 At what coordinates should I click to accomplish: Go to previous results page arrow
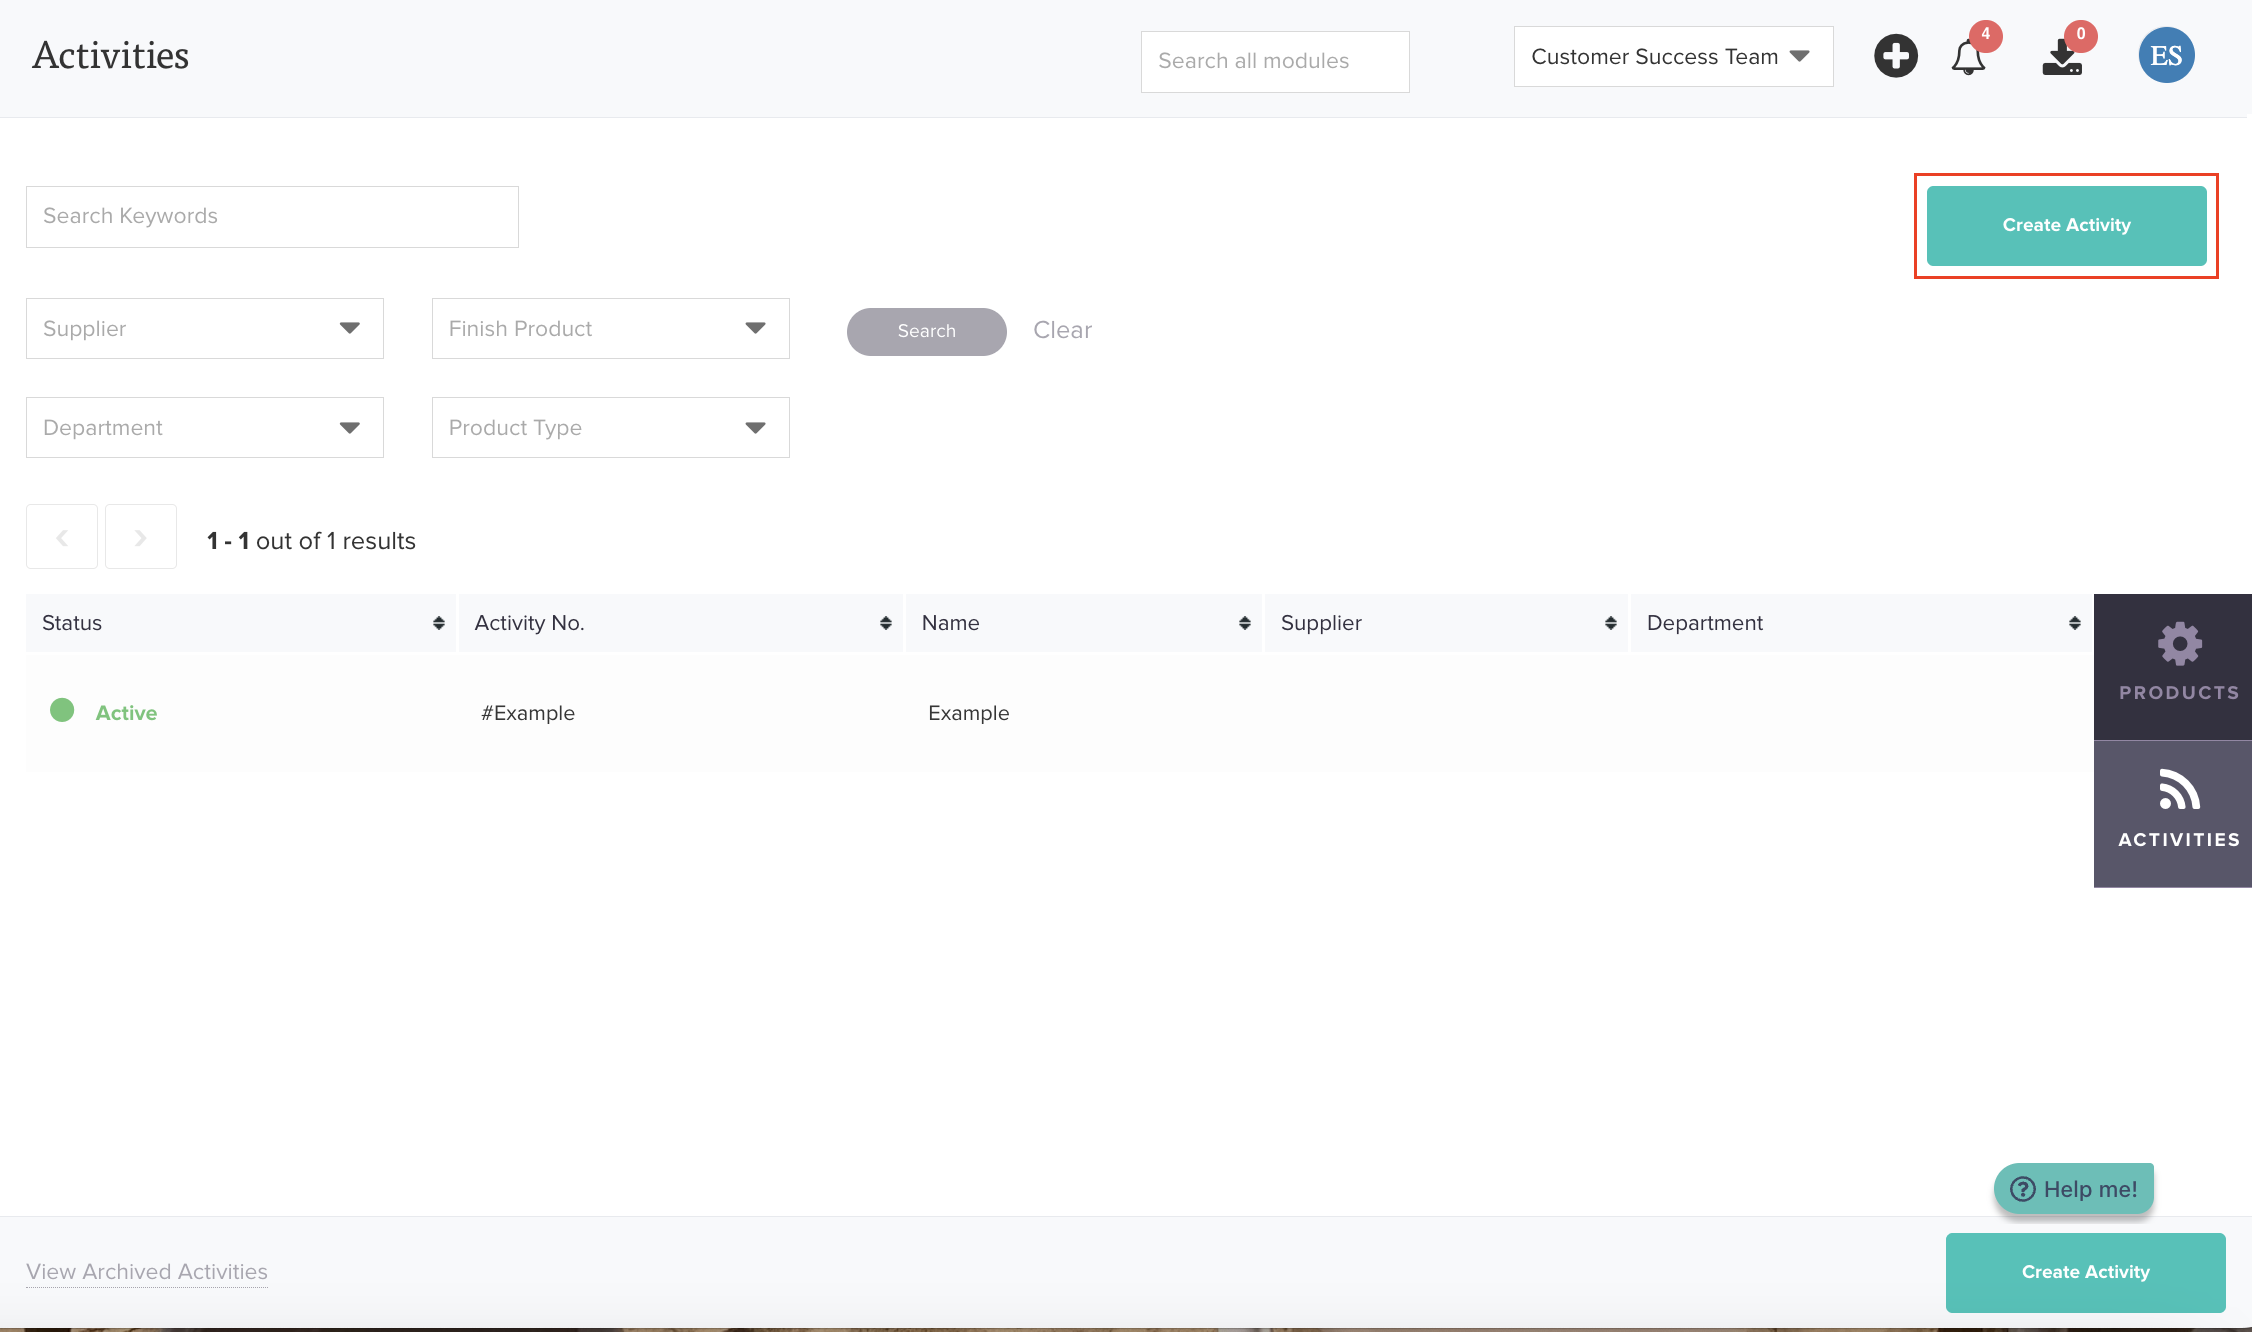[62, 538]
